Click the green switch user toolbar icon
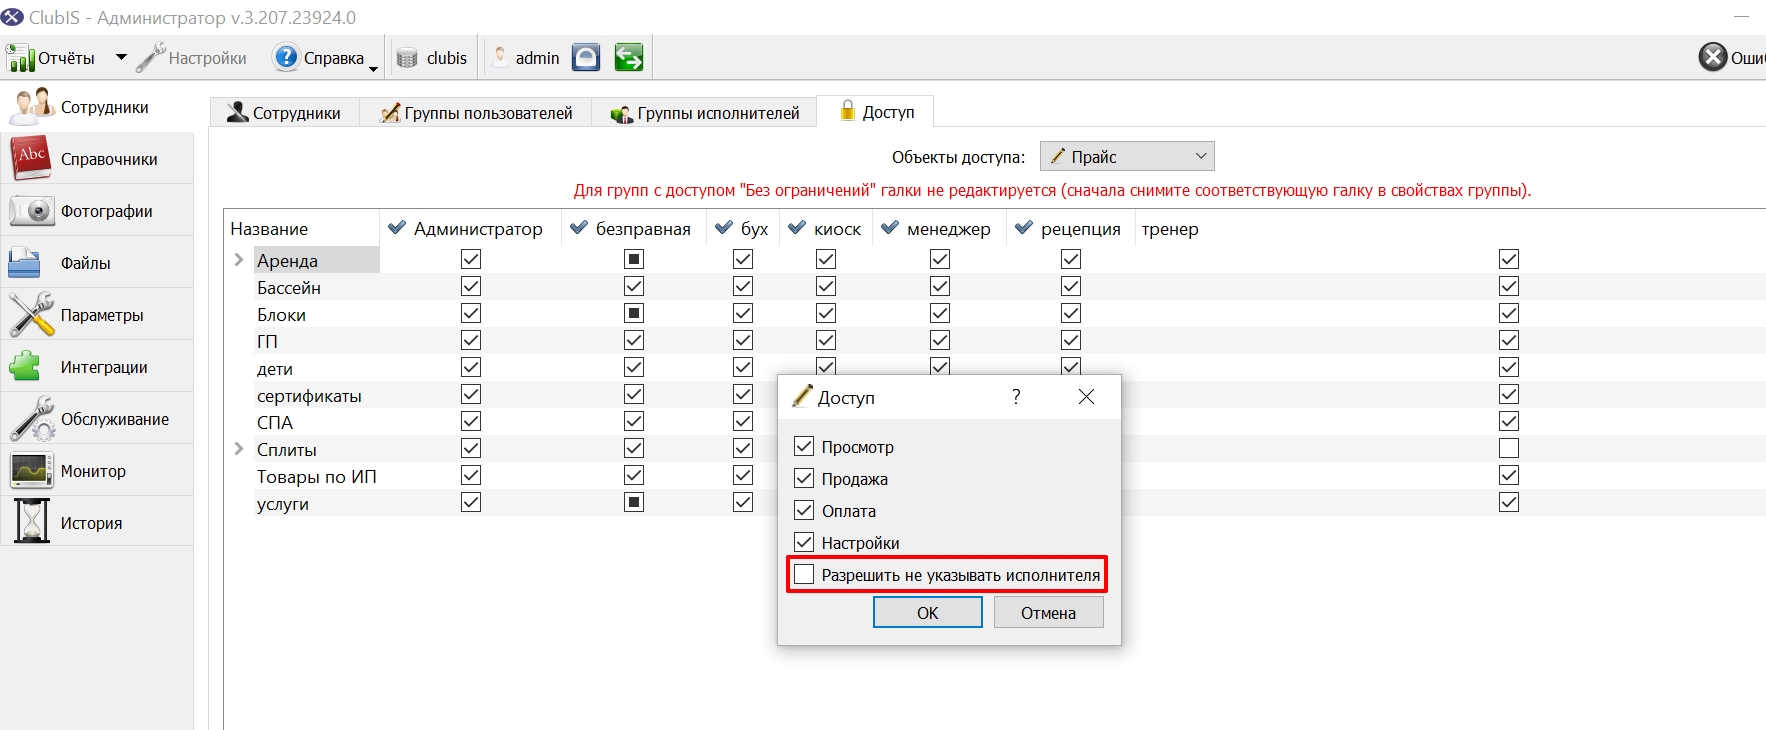Viewport: 1766px width, 730px height. 629,58
